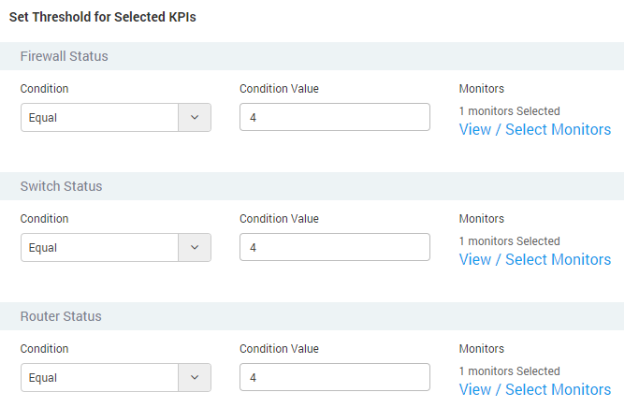Click the Set Threshold for Selected KPIs heading

point(103,17)
